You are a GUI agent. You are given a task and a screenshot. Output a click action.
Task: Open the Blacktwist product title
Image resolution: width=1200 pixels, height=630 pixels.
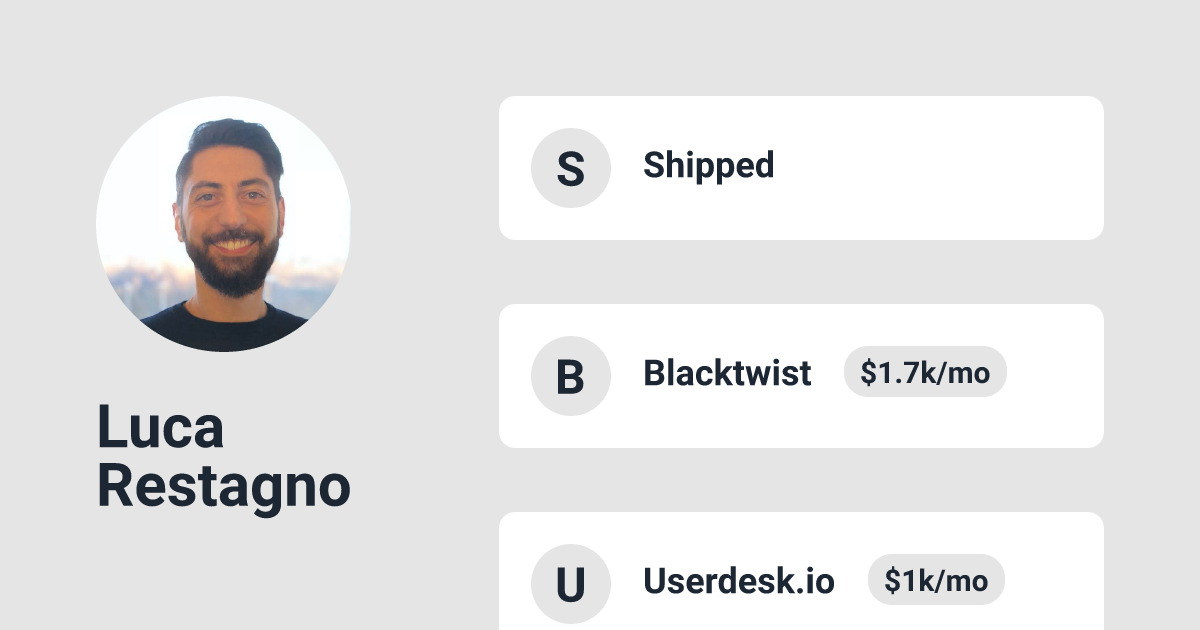click(727, 373)
